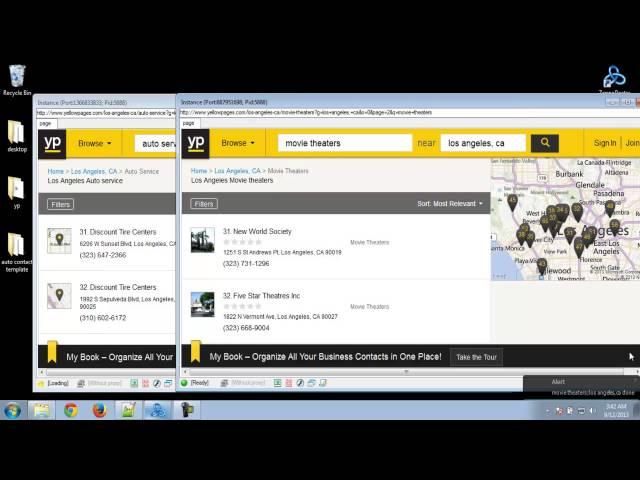Click Filters button in movie theaters window

click(x=204, y=204)
